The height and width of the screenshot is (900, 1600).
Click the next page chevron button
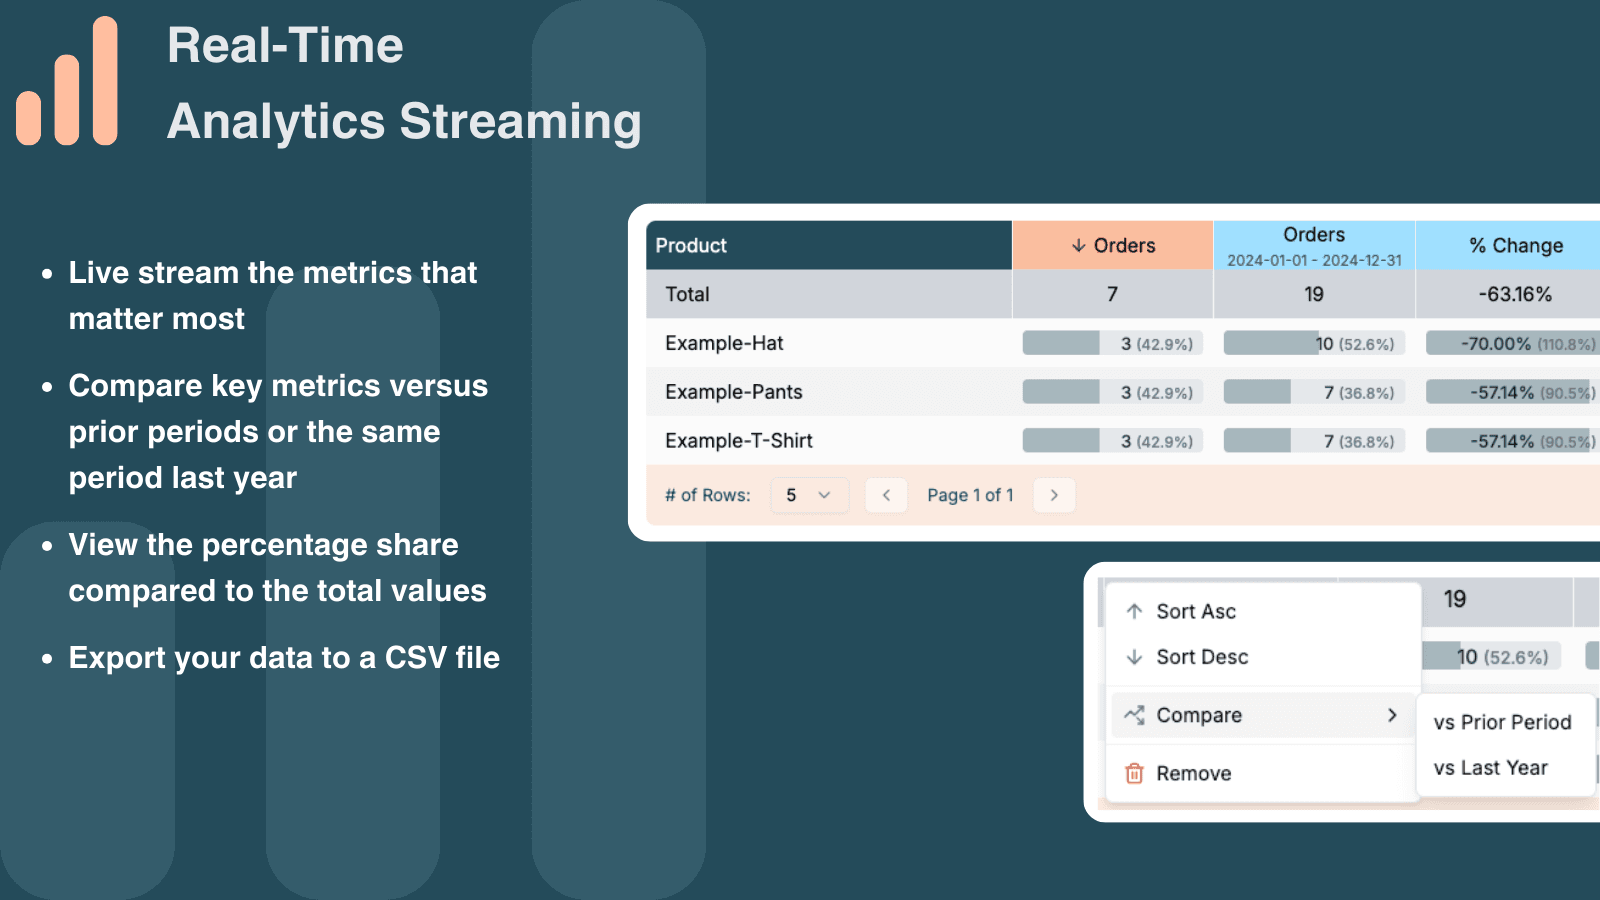click(x=1053, y=495)
